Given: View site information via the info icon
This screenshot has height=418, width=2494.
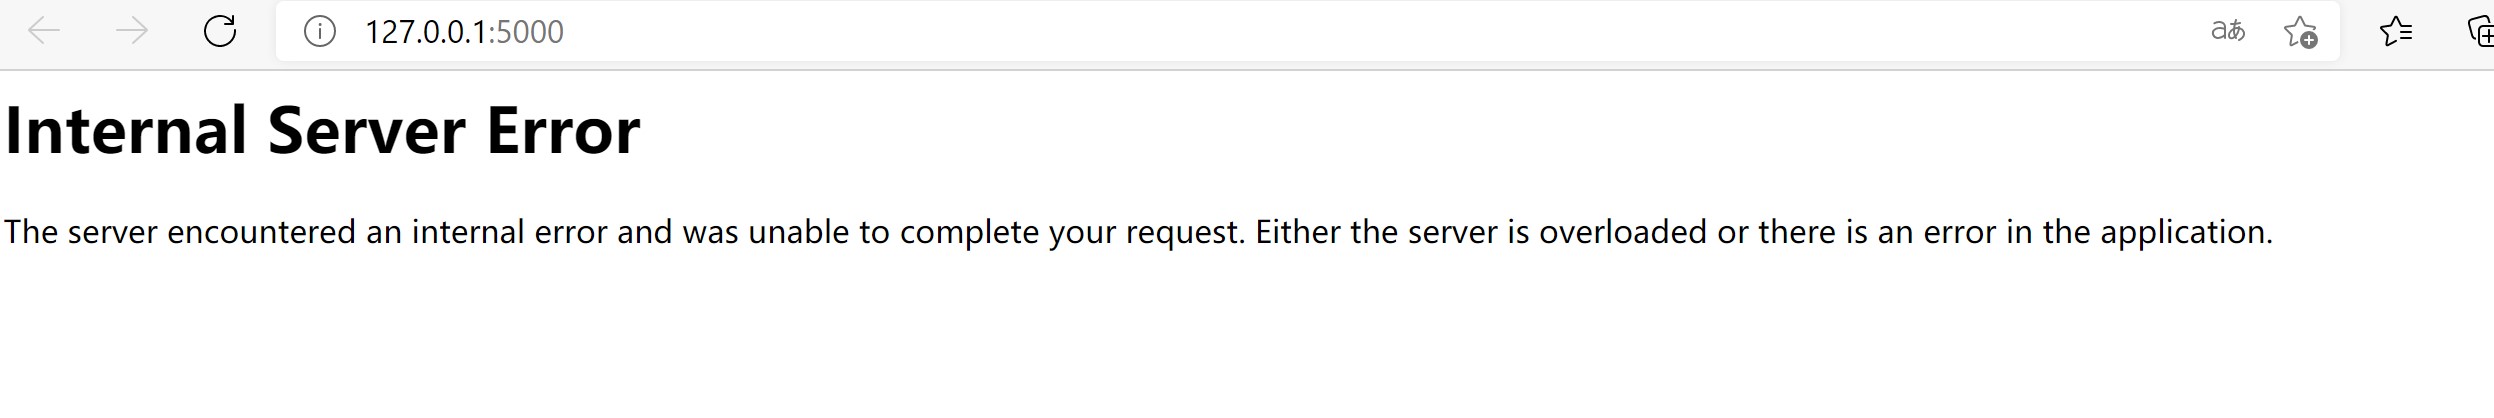Looking at the screenshot, I should 319,32.
